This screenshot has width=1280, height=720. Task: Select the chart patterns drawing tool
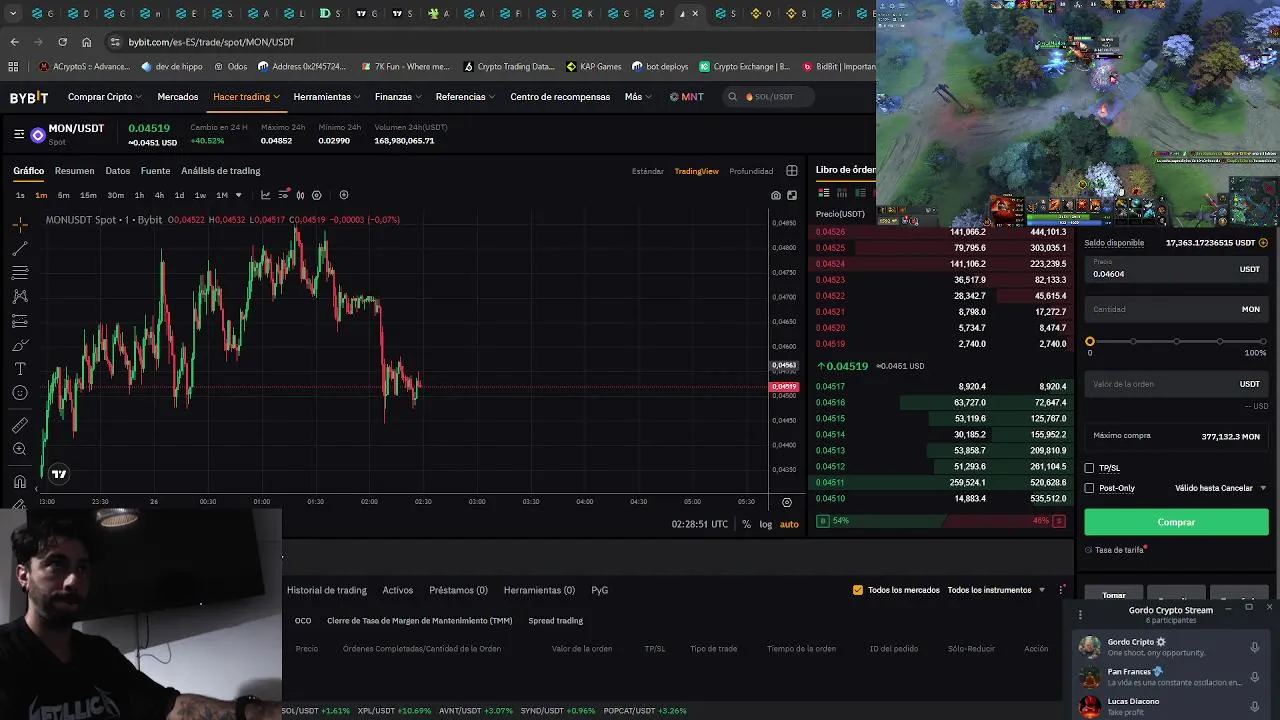(20, 296)
